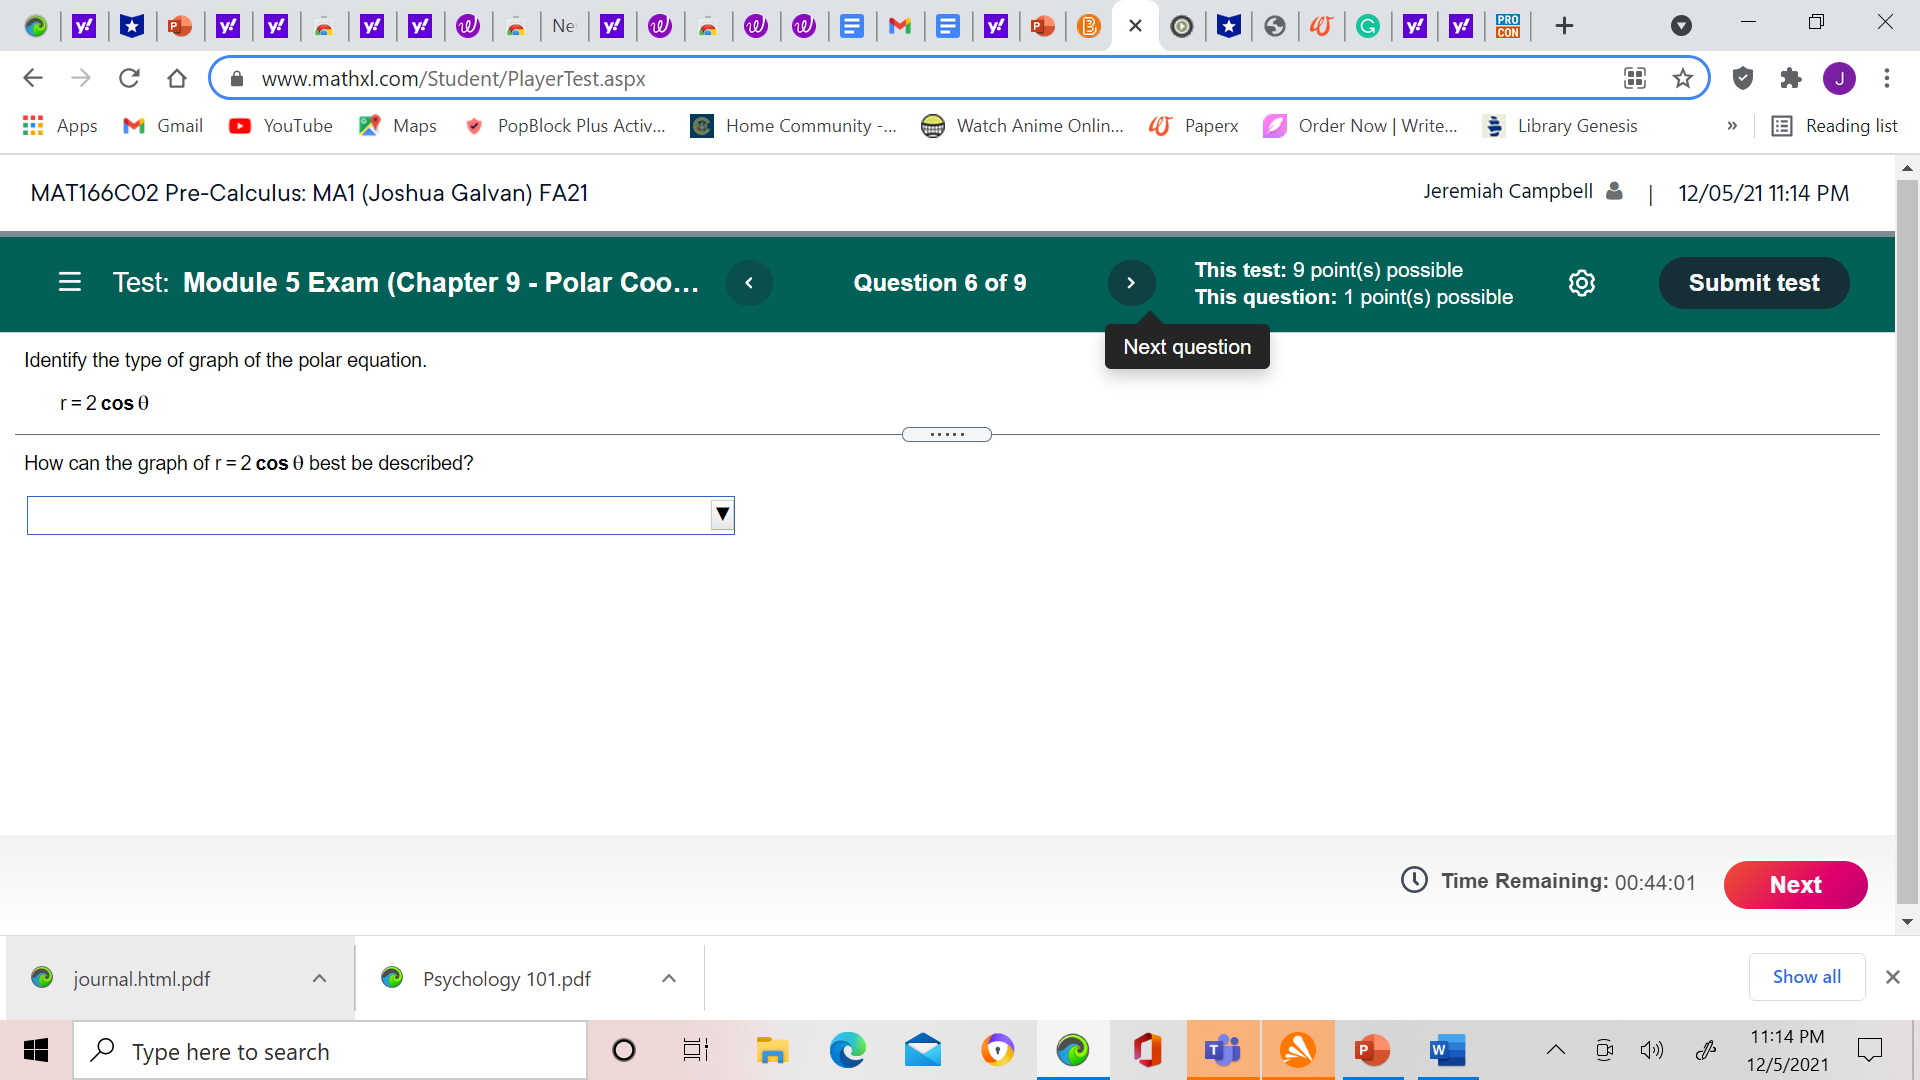
Task: Expand the bookmarks bar overflow chevron
Action: pyautogui.click(x=1733, y=126)
